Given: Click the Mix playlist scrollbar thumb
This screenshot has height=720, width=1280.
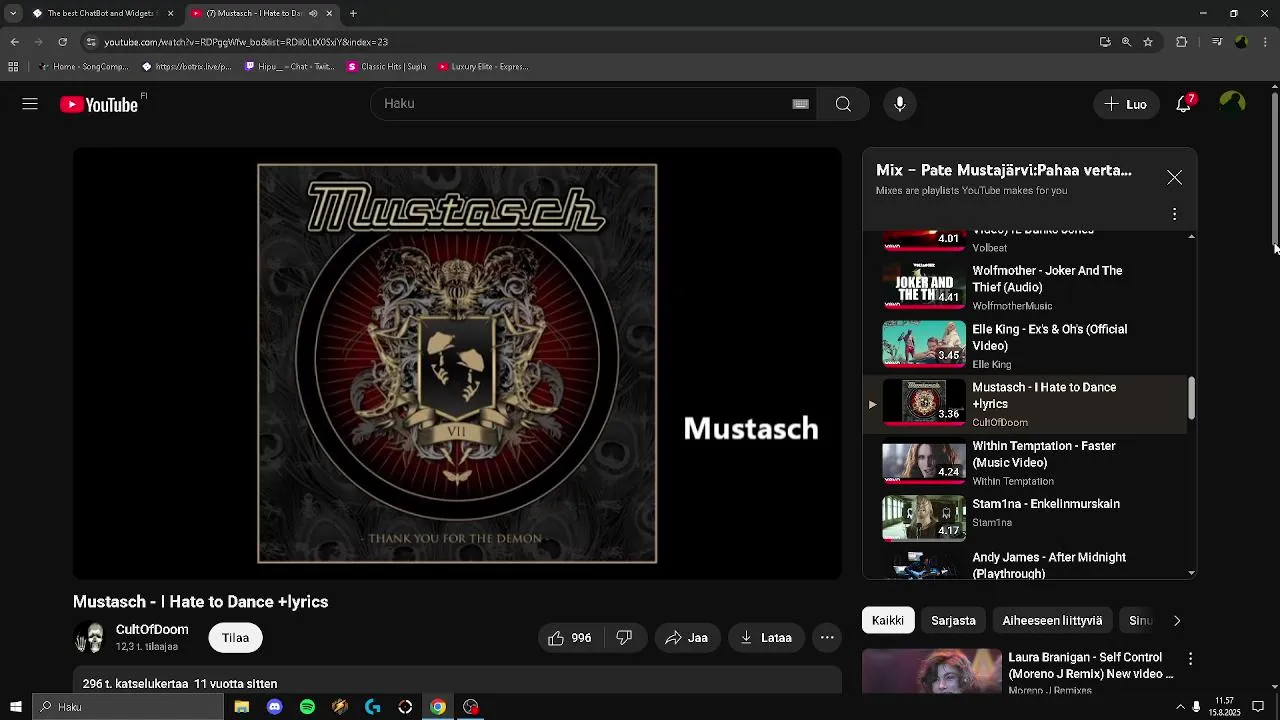Looking at the screenshot, I should click(x=1191, y=398).
